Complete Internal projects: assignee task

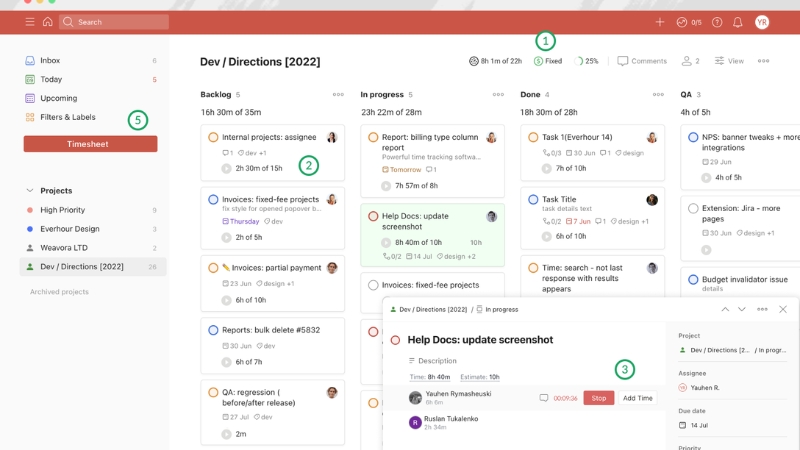[x=213, y=137]
